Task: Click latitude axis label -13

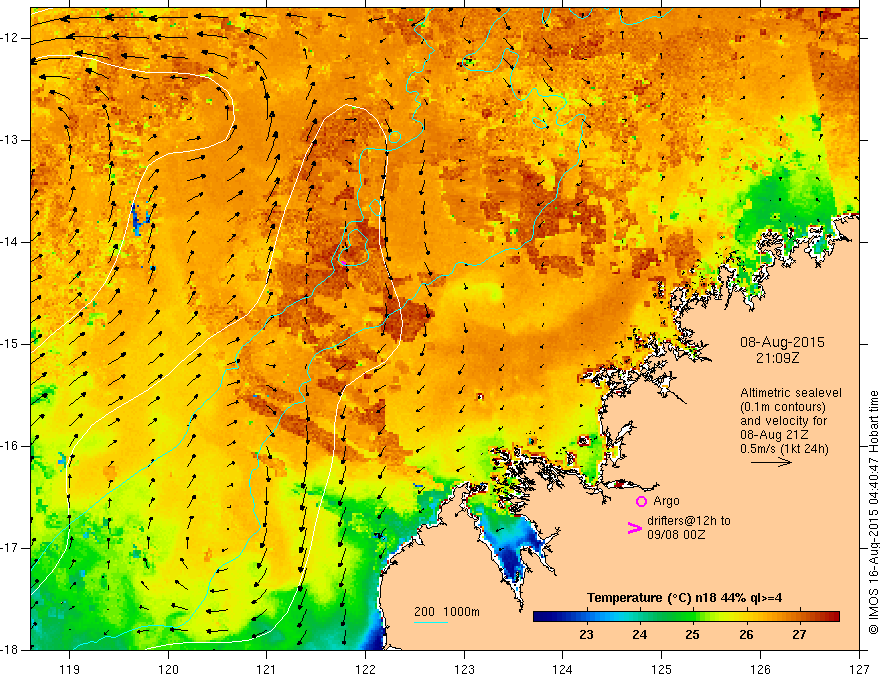Action: point(11,140)
